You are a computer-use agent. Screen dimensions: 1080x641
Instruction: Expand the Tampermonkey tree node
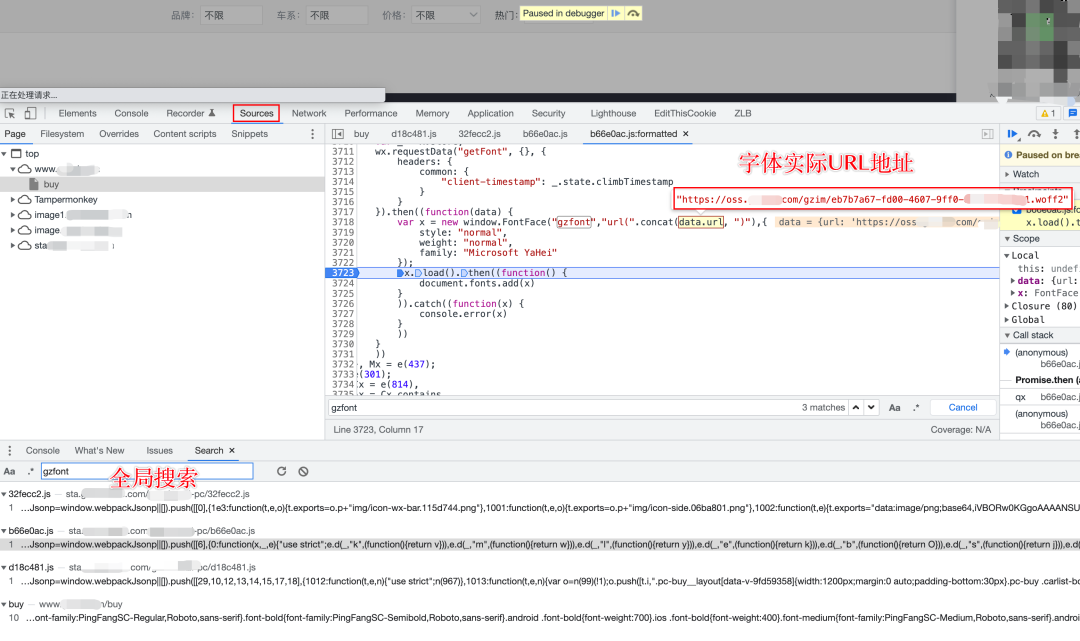pyautogui.click(x=12, y=200)
